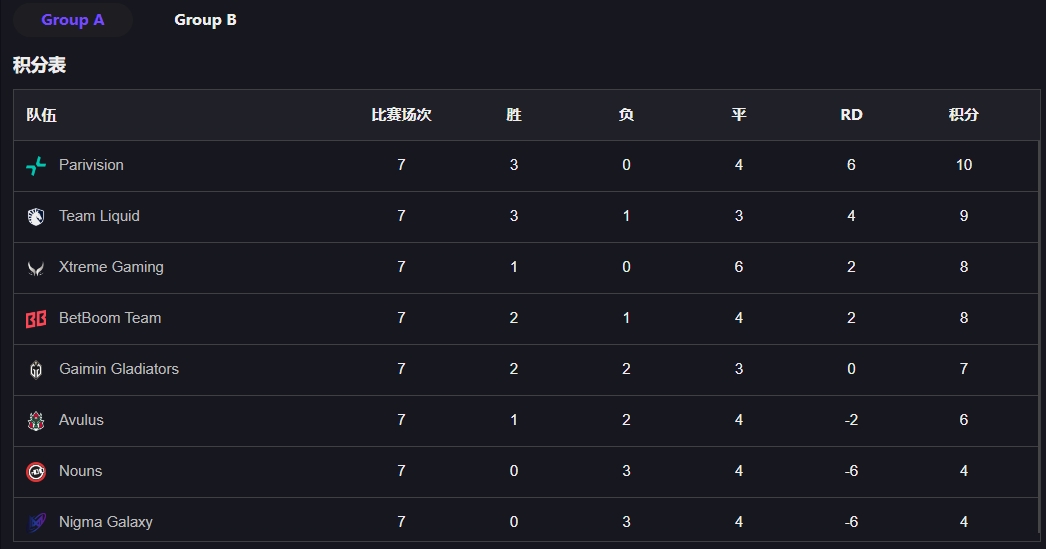Screen dimensions: 1046x549
Task: Click the Nigma Galaxy logo icon
Action: (x=36, y=522)
